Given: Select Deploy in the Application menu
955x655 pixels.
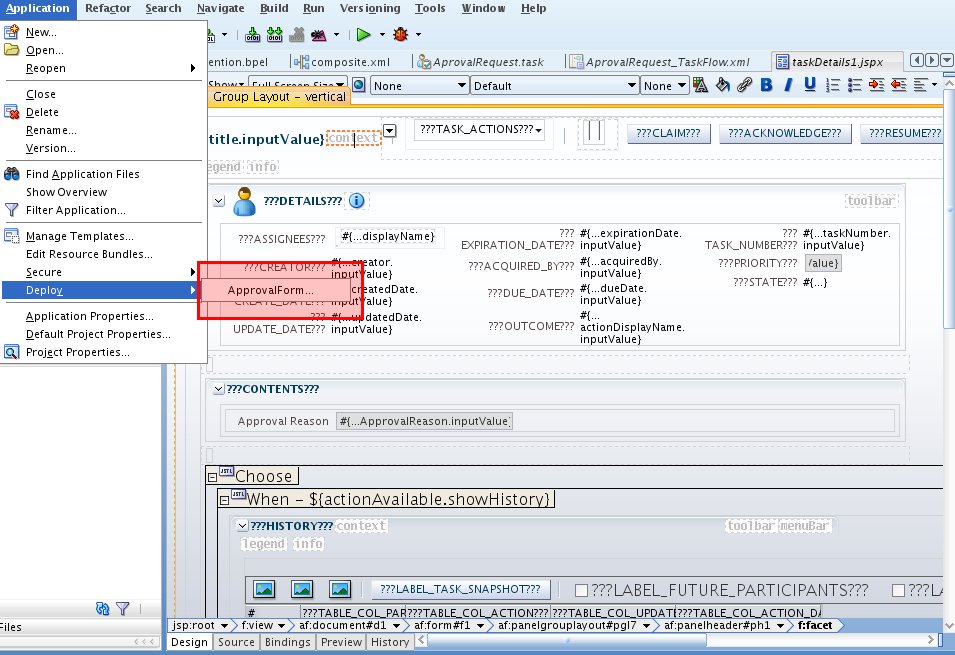Looking at the screenshot, I should [102, 290].
